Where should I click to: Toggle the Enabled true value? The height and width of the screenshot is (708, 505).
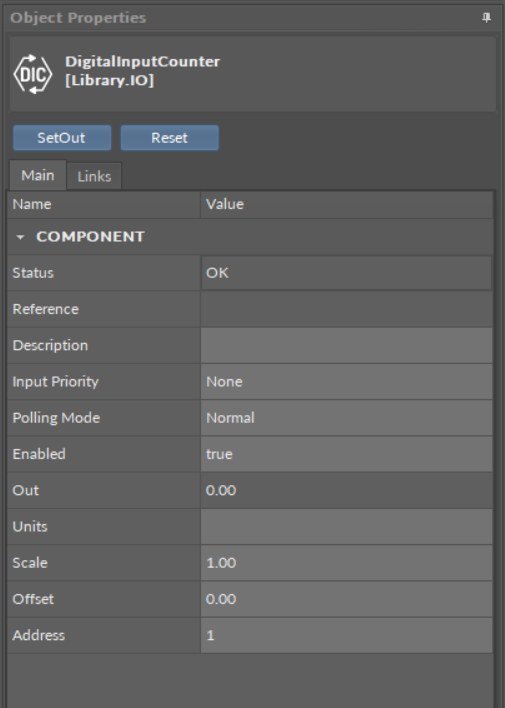[x=346, y=454]
